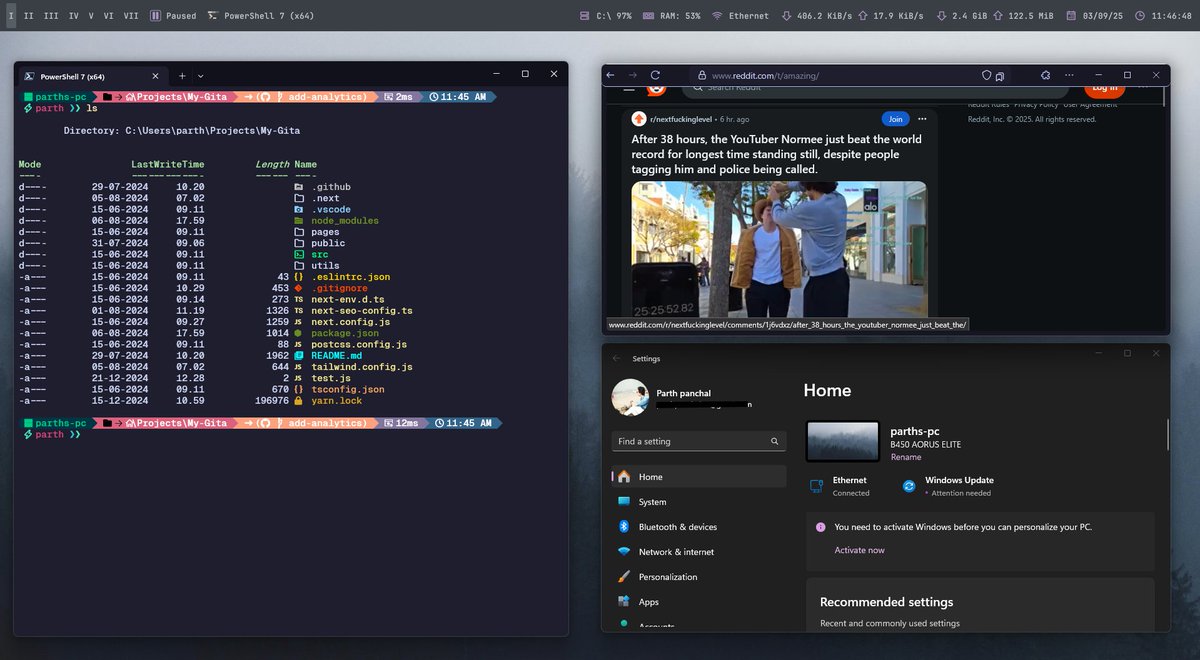Click the Ethernet wifi icon in top bar
Screen dimensions: 1200x660
click(x=717, y=16)
